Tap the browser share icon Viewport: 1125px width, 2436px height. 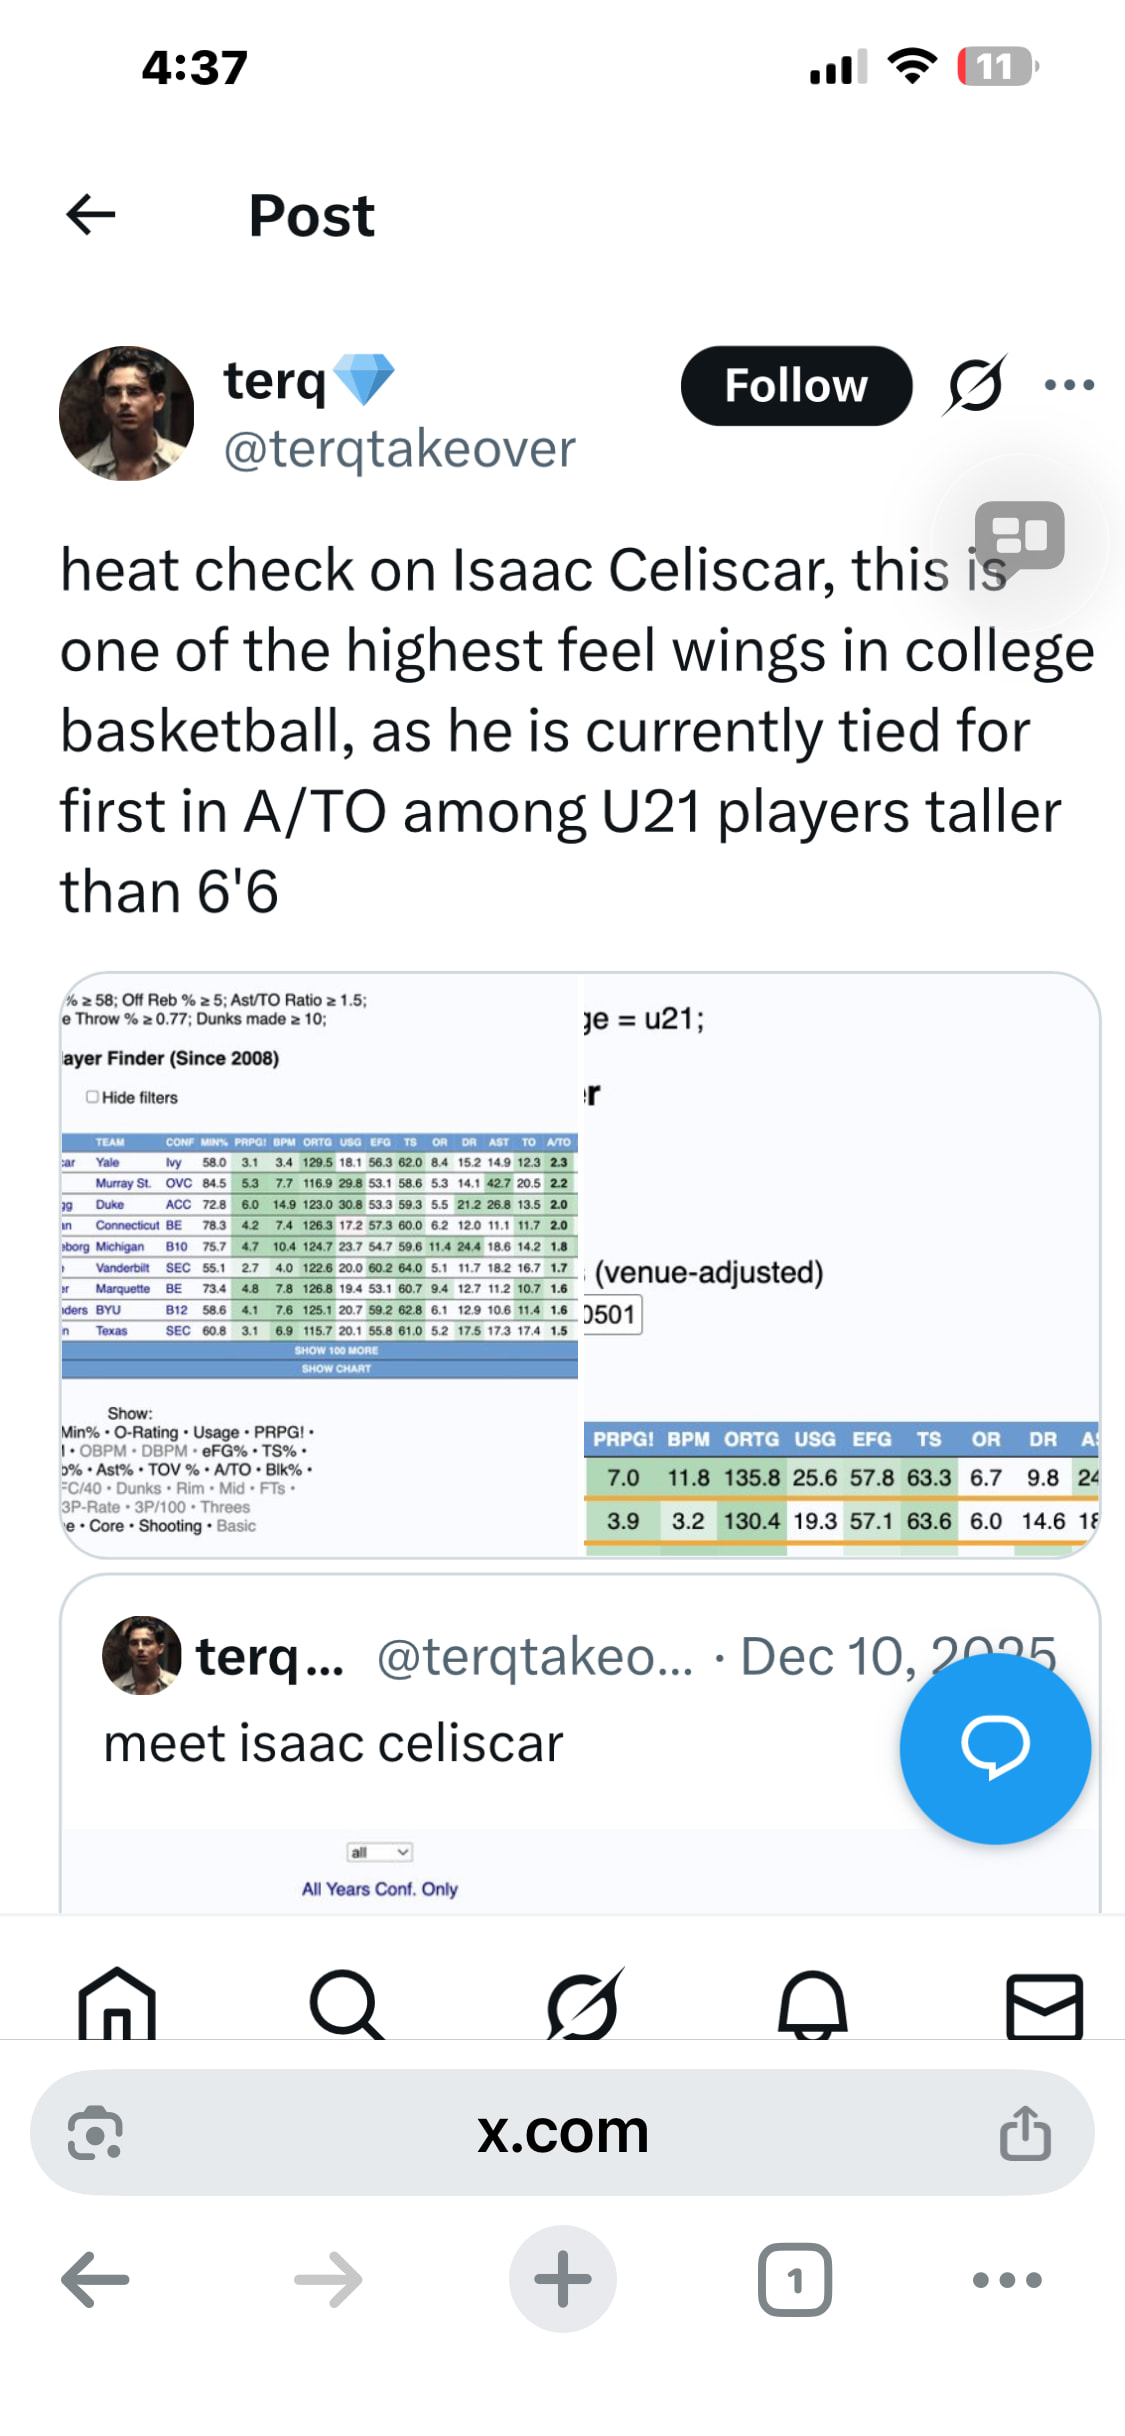1025,2133
